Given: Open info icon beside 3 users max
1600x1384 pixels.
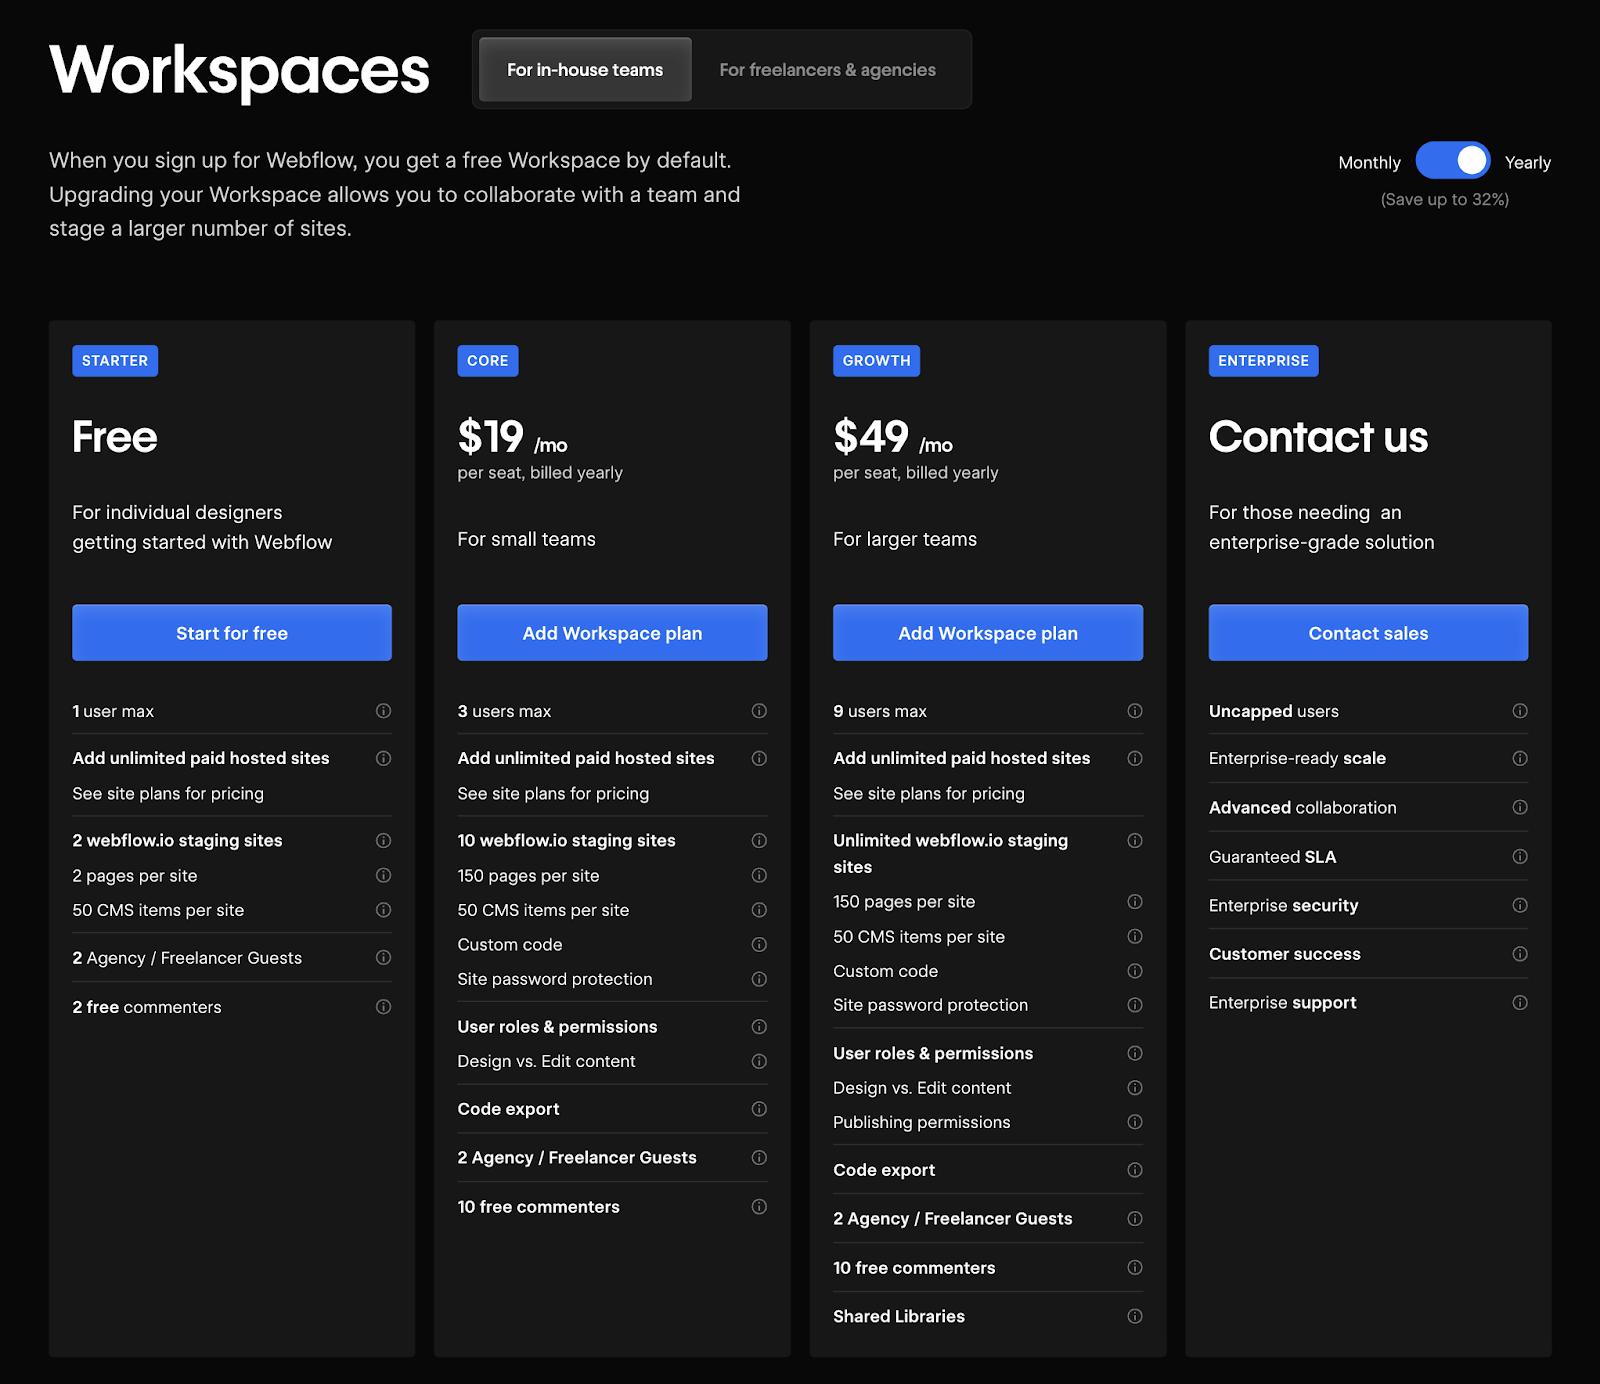Looking at the screenshot, I should [759, 711].
